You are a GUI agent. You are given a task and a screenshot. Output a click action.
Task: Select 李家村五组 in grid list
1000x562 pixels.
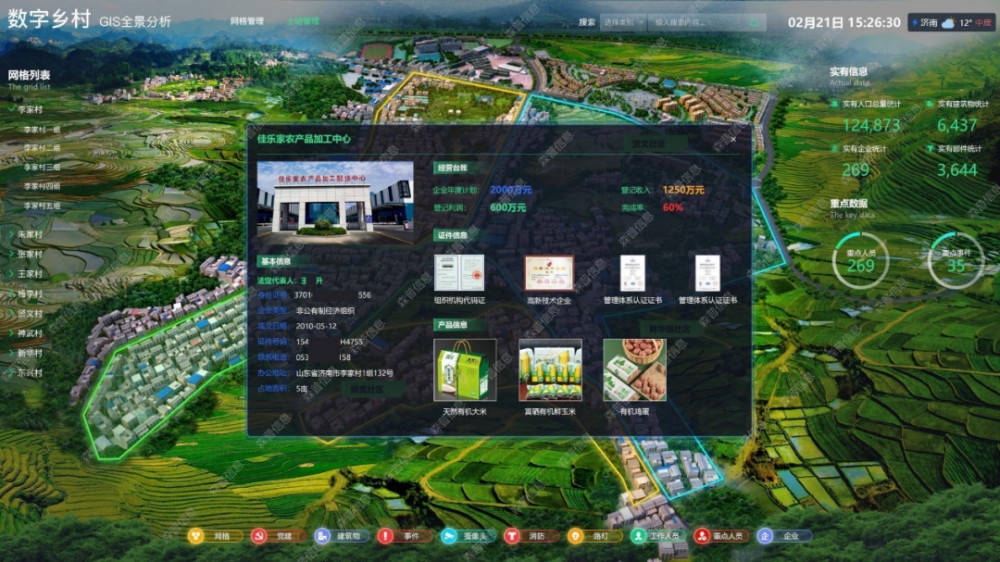(x=42, y=205)
